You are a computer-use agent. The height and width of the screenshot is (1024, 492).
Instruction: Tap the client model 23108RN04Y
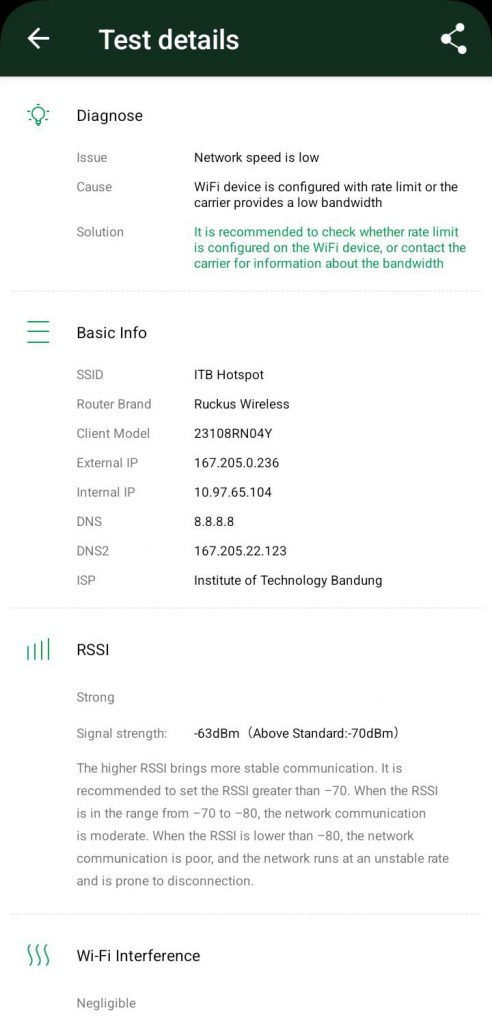click(x=233, y=433)
